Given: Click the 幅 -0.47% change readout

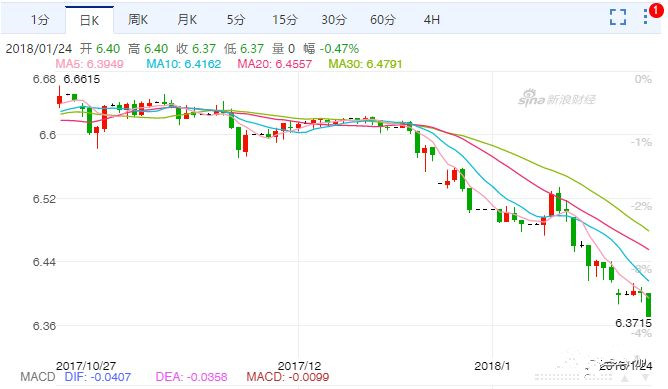Looking at the screenshot, I should tap(331, 49).
